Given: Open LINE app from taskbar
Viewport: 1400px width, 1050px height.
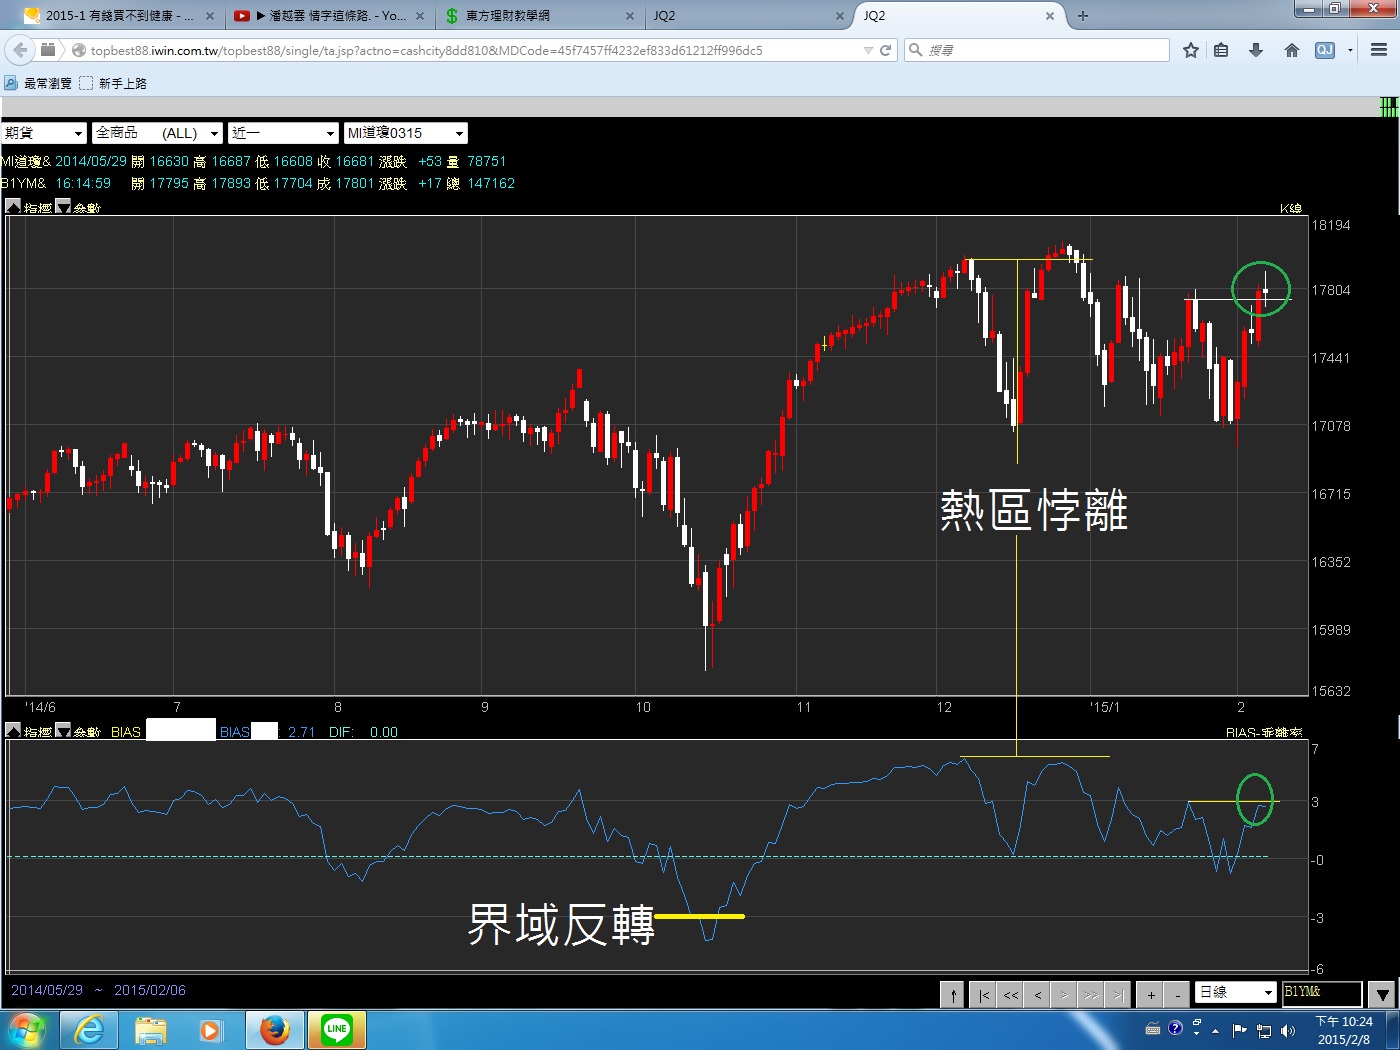Looking at the screenshot, I should tap(336, 1030).
